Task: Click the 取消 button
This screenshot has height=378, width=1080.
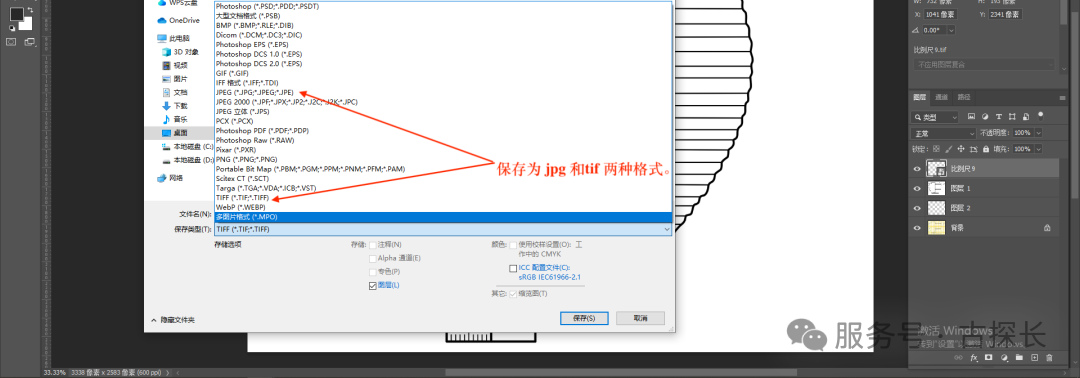Action: (641, 318)
